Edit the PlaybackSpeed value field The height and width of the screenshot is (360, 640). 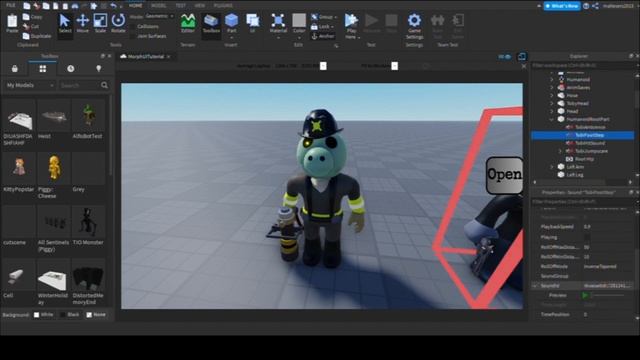point(607,227)
